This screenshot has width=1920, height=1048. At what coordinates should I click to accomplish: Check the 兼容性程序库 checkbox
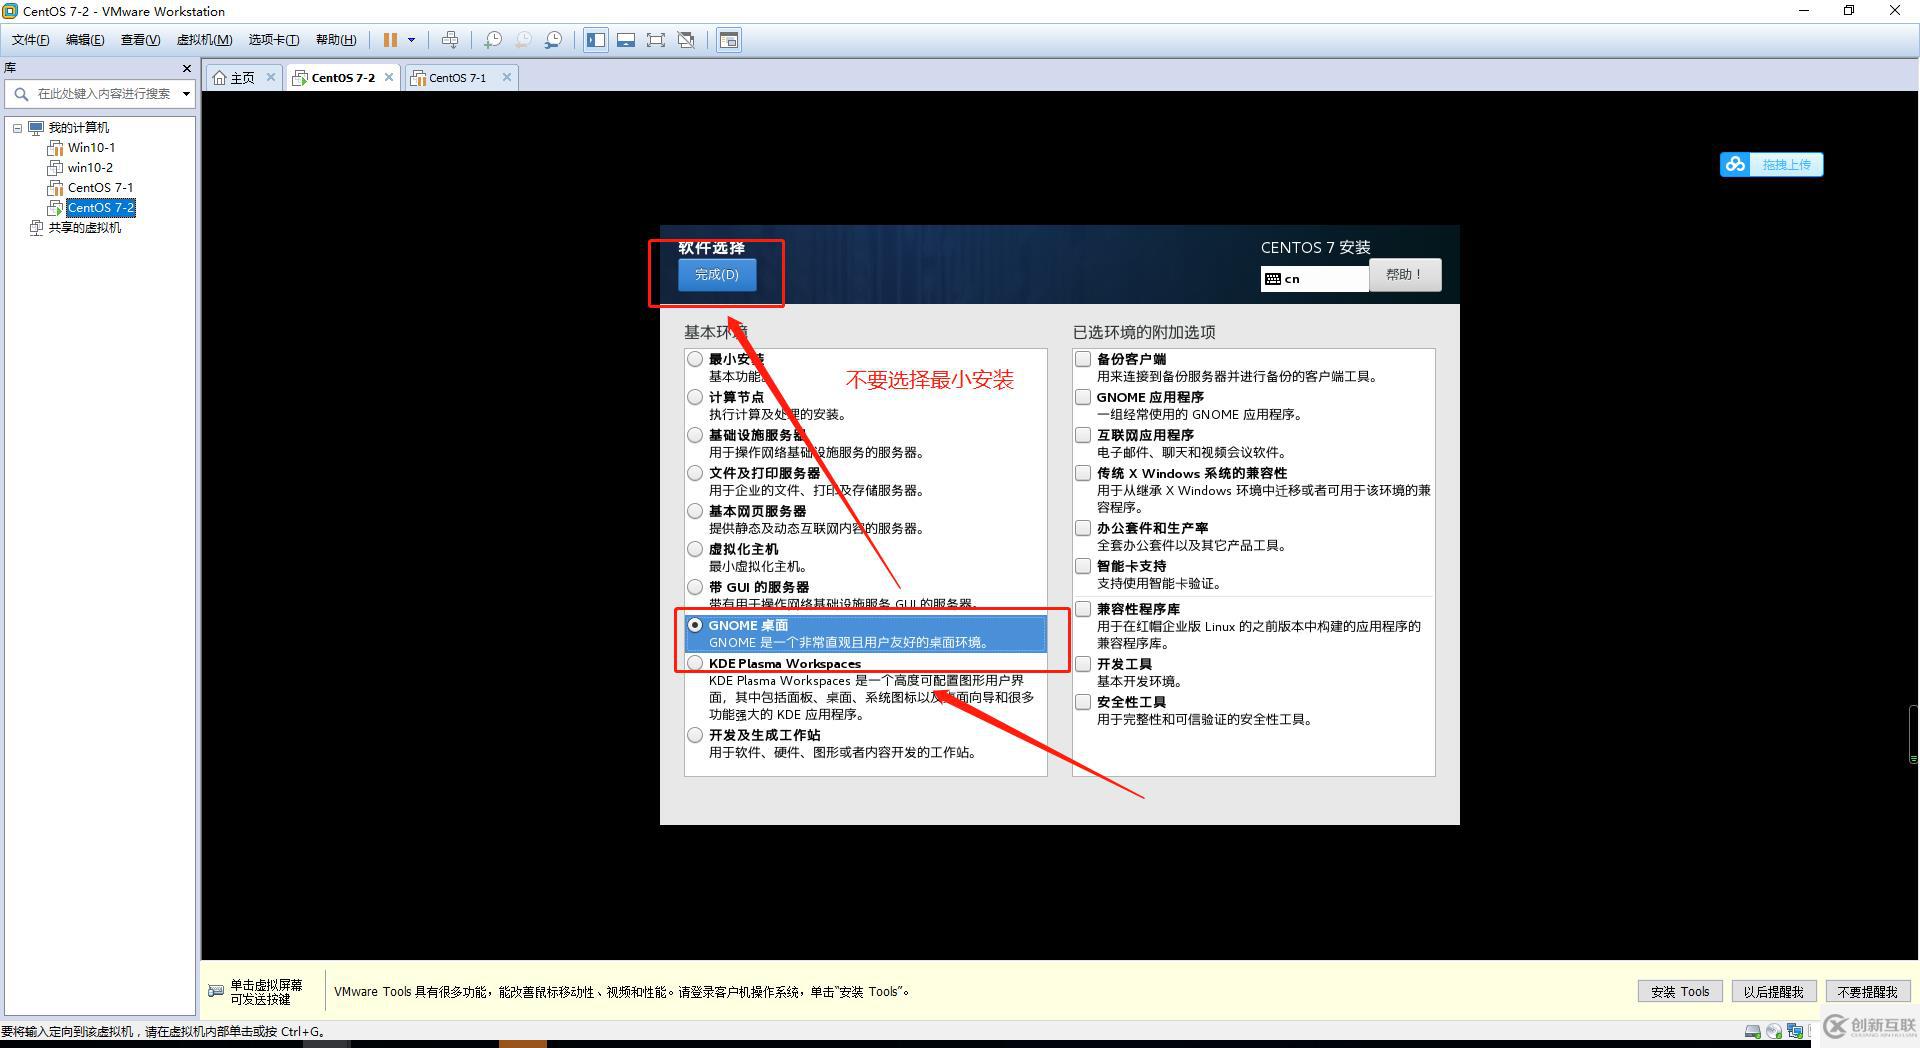point(1083,609)
